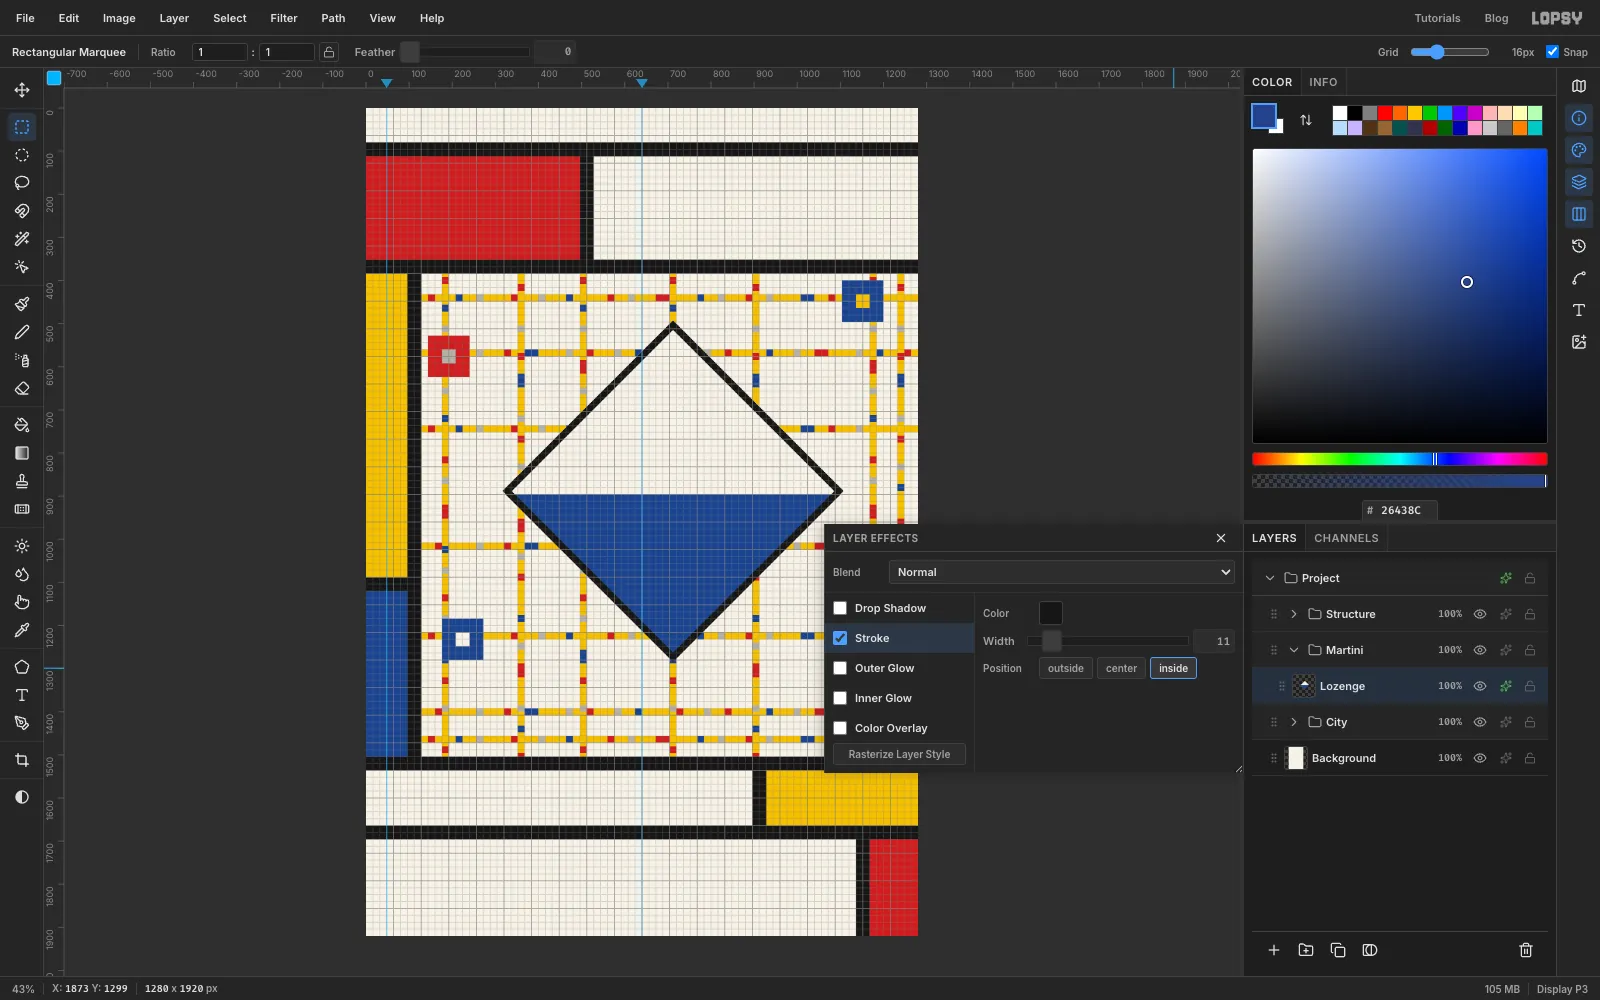Set stroke position to center

[1121, 668]
